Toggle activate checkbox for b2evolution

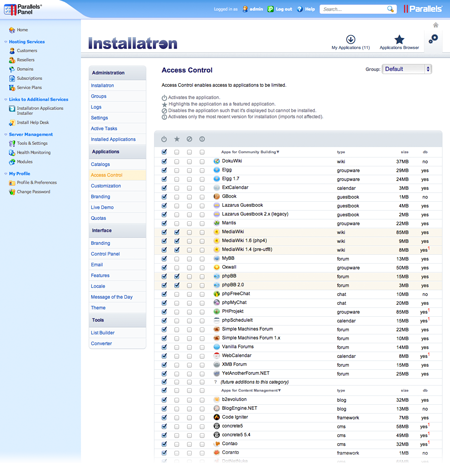pos(164,400)
